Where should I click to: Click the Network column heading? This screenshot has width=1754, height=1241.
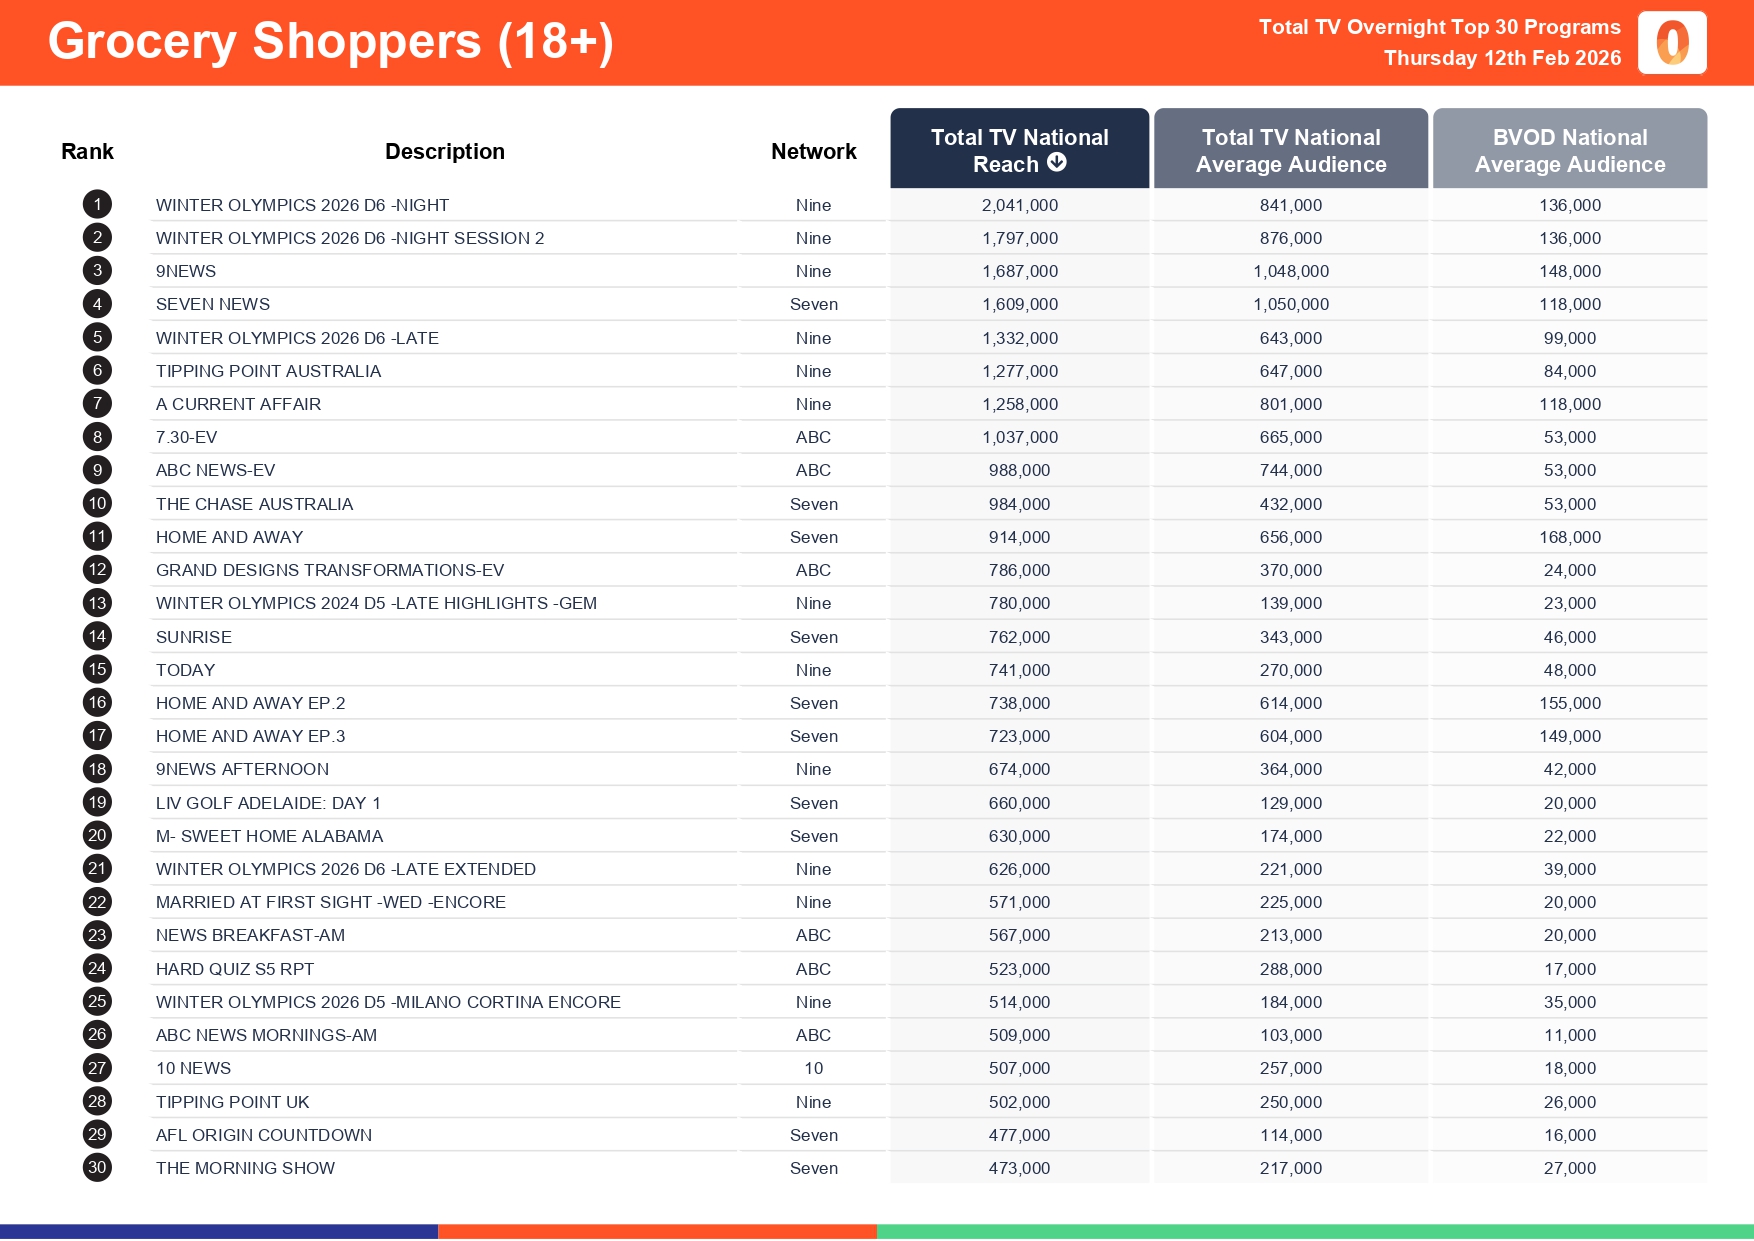click(x=813, y=152)
